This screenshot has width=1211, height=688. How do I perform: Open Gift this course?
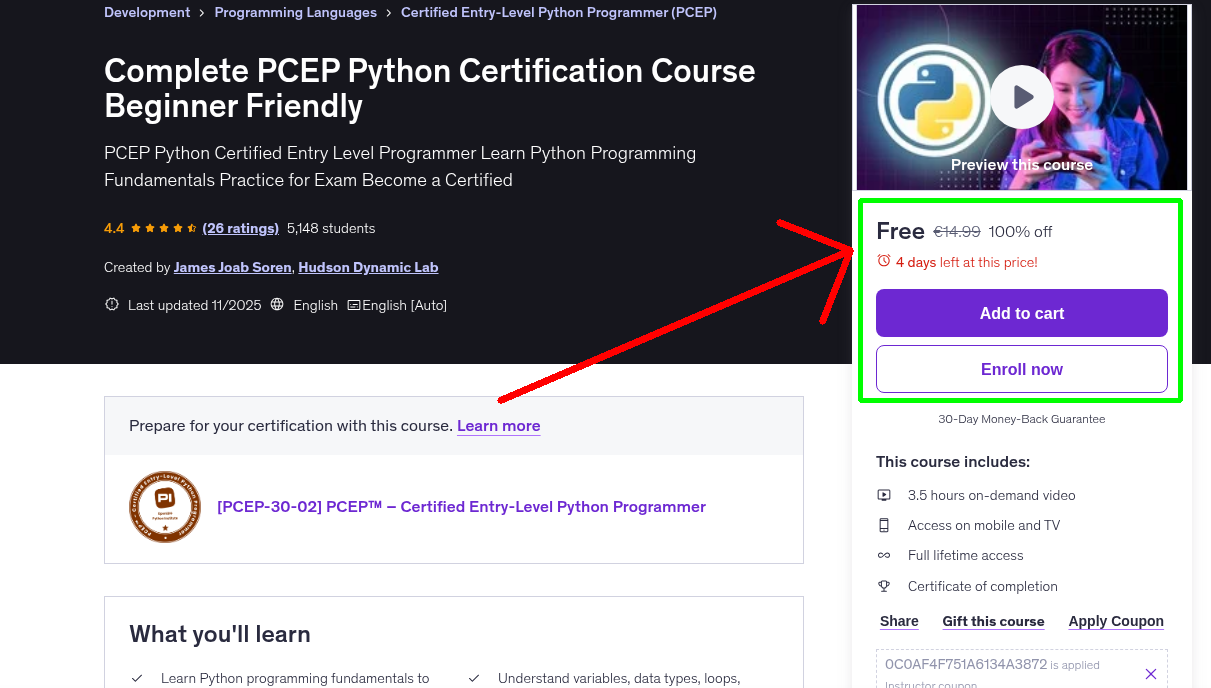993,621
